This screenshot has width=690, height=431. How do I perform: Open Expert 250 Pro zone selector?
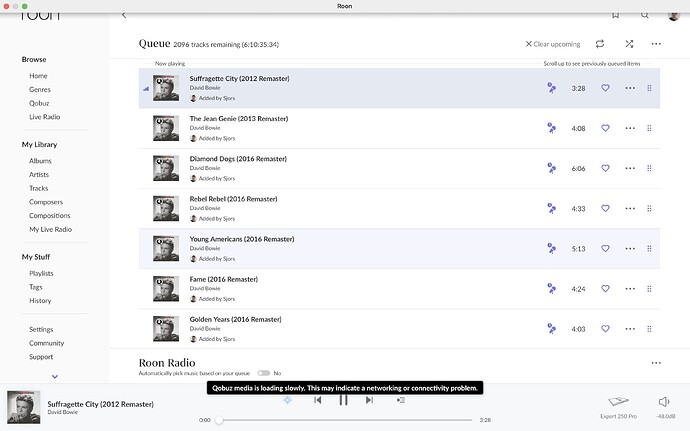point(618,407)
